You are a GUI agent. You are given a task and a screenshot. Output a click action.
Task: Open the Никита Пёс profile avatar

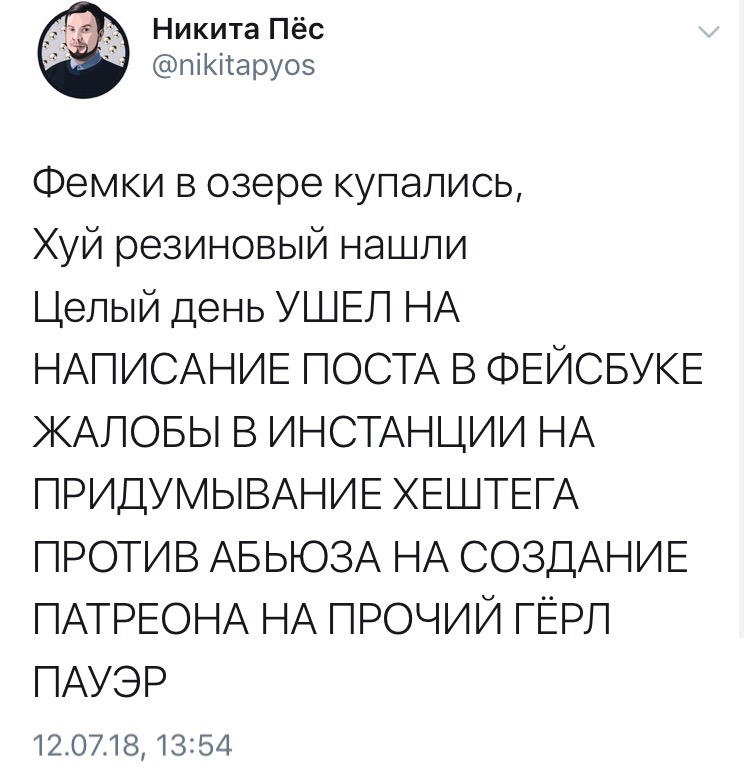click(x=83, y=53)
